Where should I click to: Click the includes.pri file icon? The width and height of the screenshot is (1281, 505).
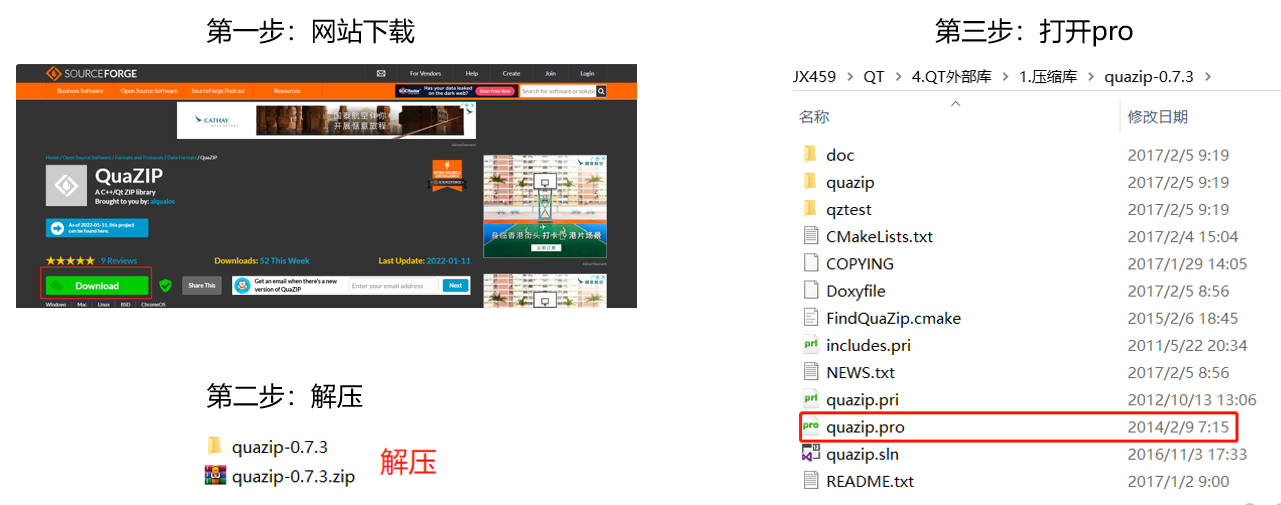pos(811,345)
